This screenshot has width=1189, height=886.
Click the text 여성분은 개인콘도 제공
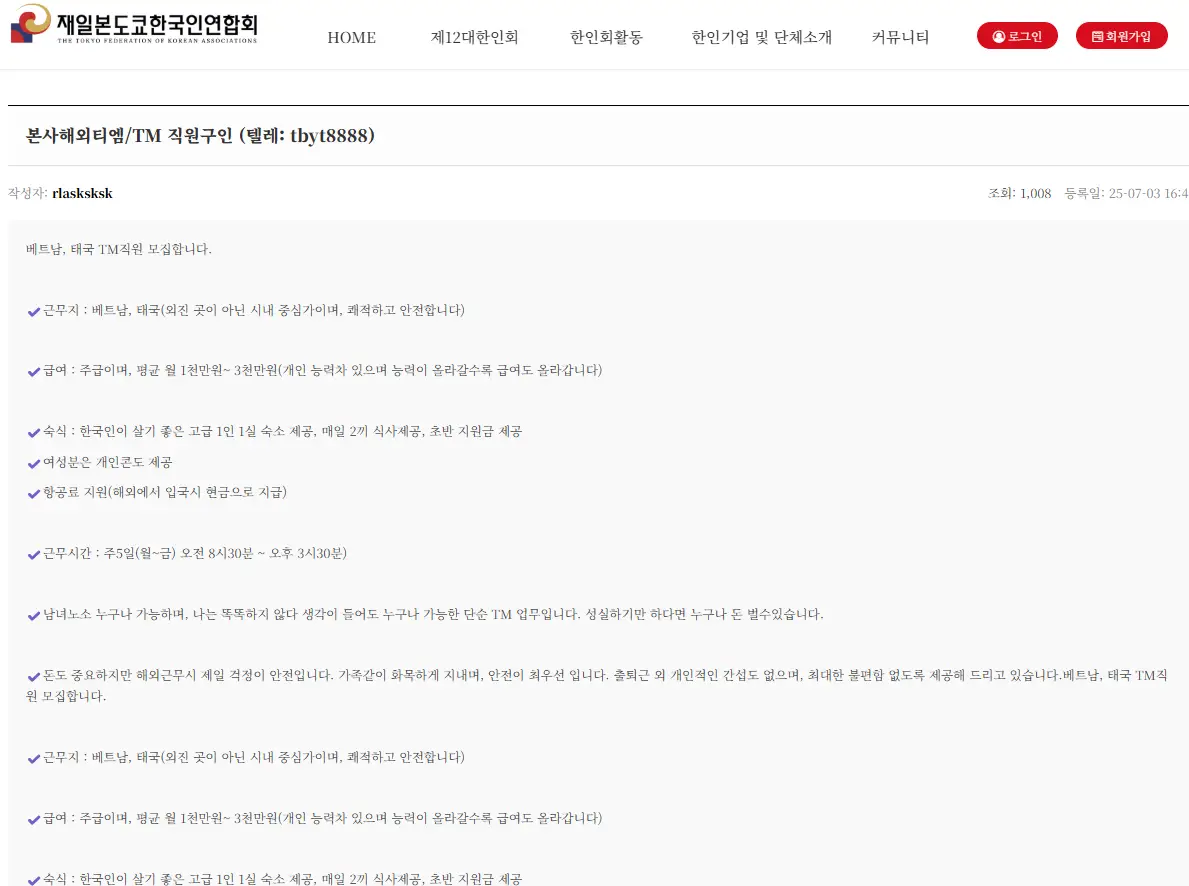pos(108,462)
